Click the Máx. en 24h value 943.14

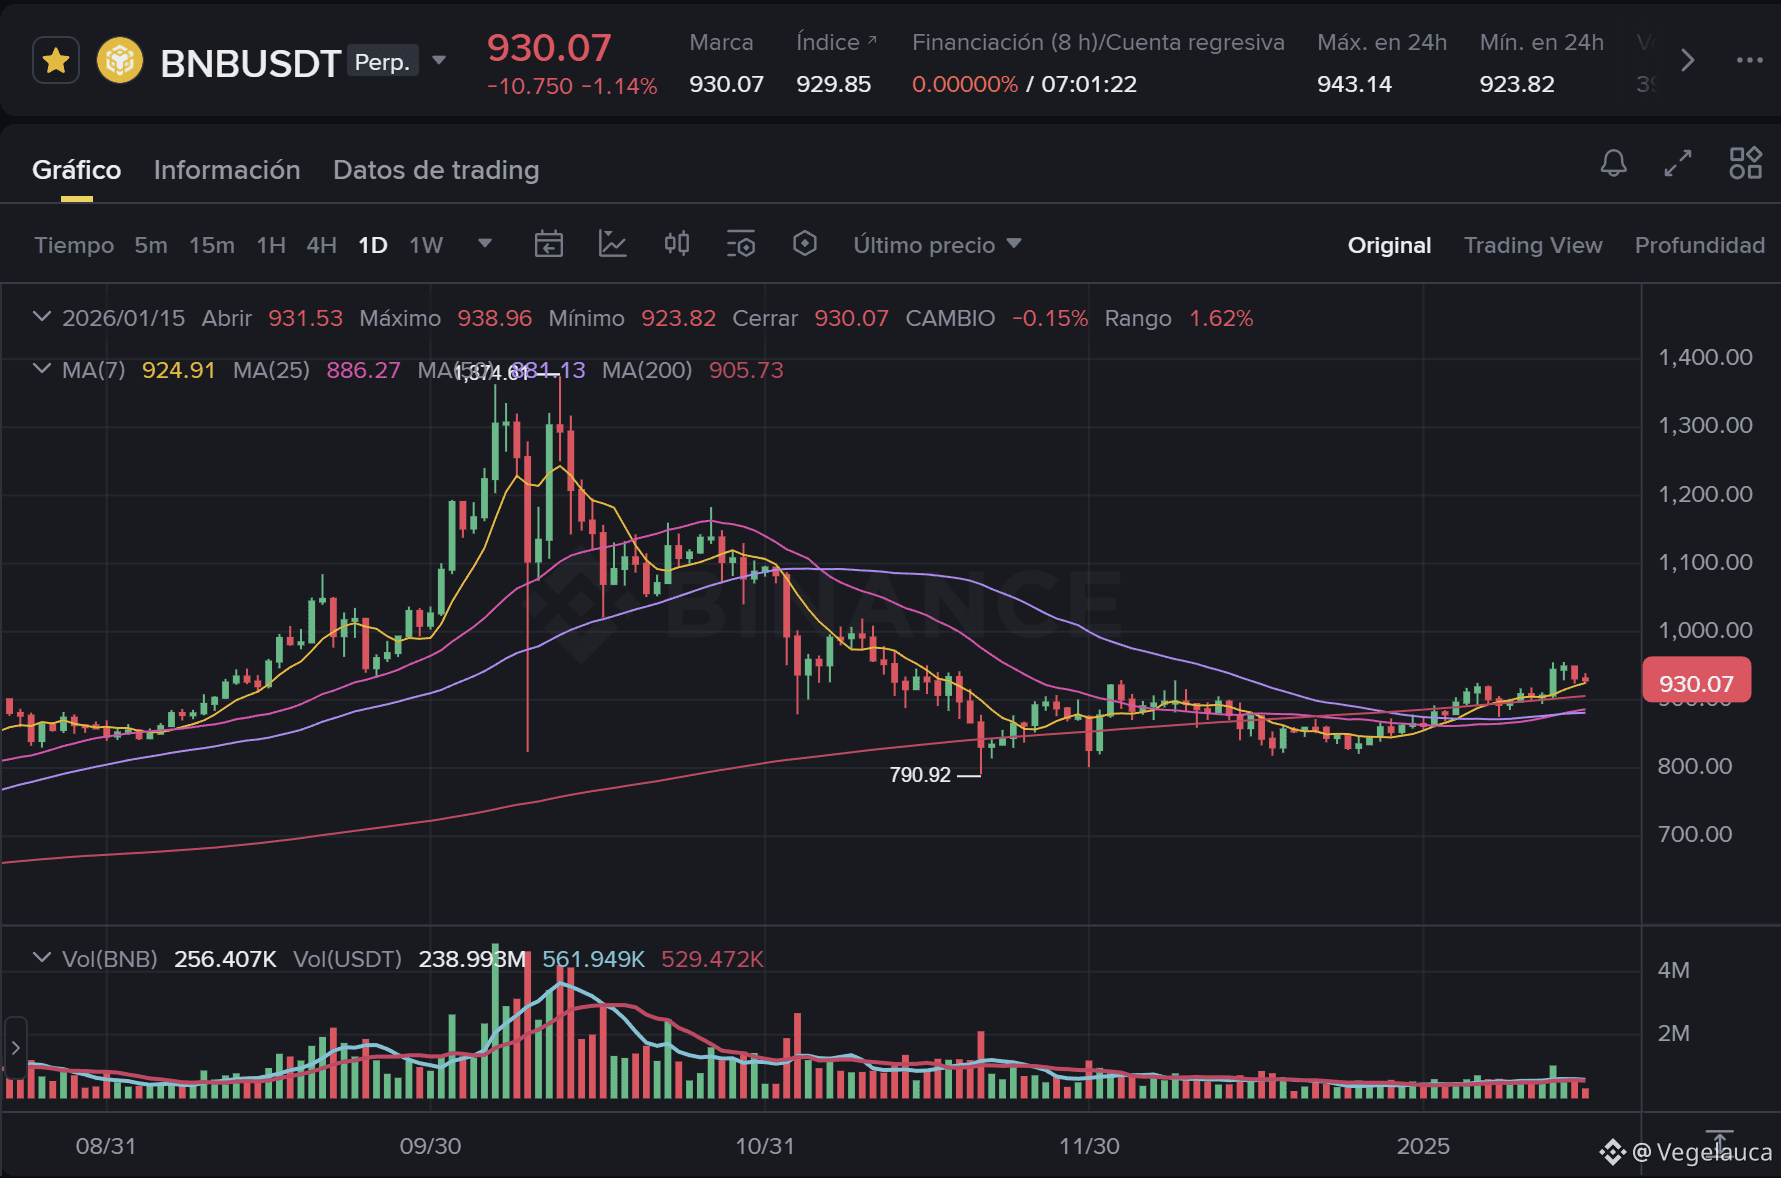point(1354,84)
